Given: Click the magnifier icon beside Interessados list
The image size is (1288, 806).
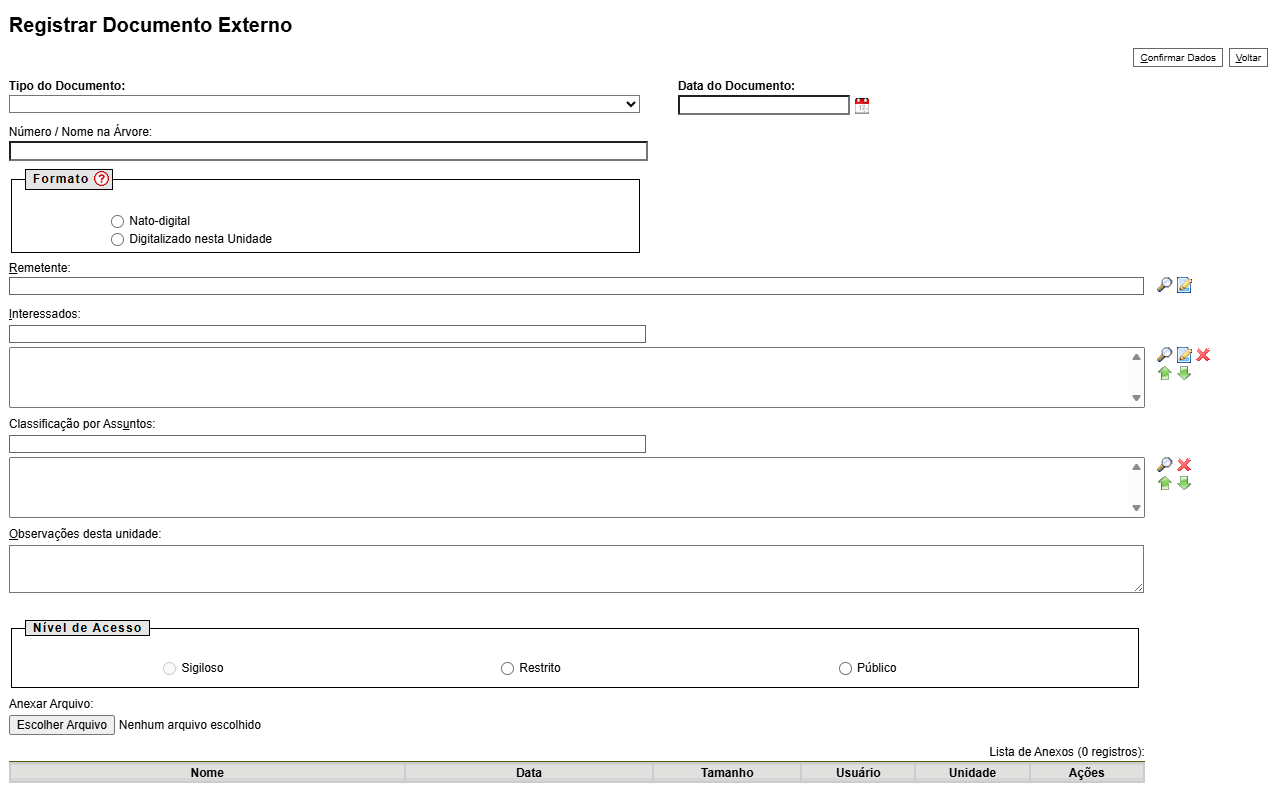Looking at the screenshot, I should click(1164, 355).
